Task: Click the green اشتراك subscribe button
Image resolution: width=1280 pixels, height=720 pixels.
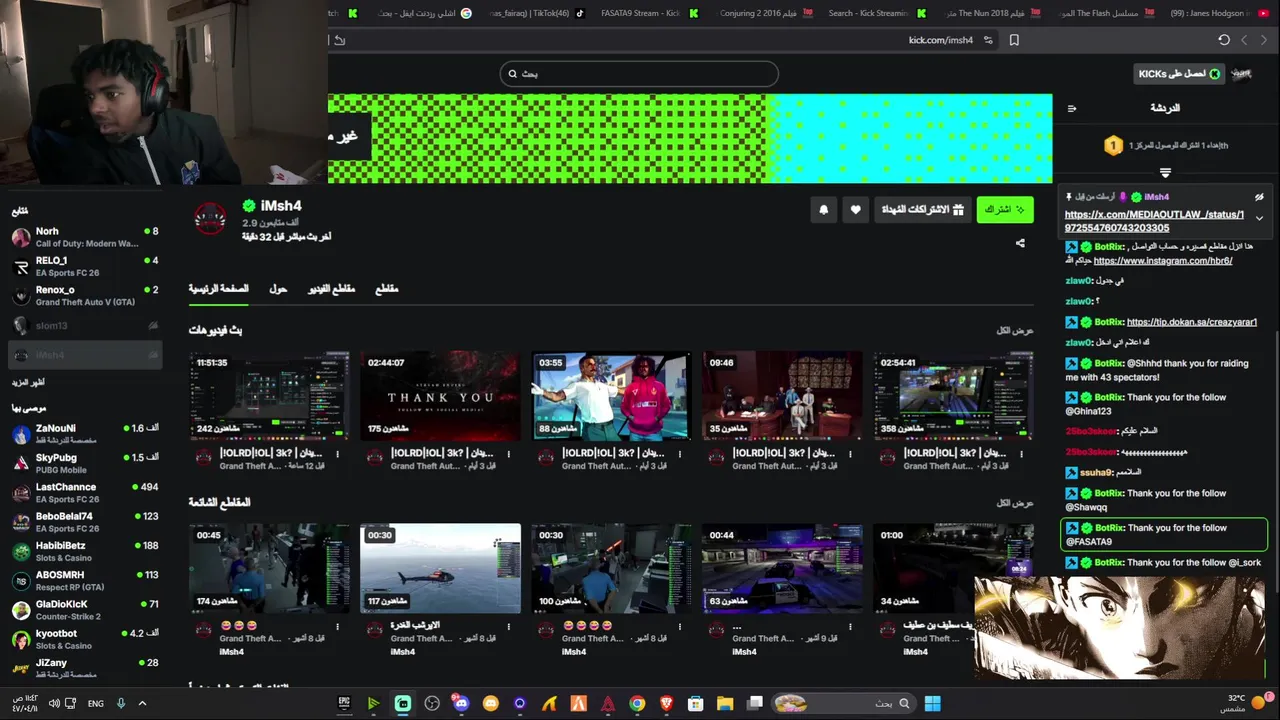Action: [x=1004, y=209]
